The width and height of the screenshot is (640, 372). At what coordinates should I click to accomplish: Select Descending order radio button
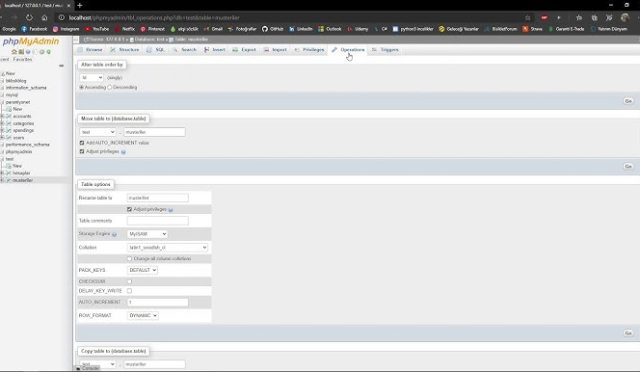(109, 87)
